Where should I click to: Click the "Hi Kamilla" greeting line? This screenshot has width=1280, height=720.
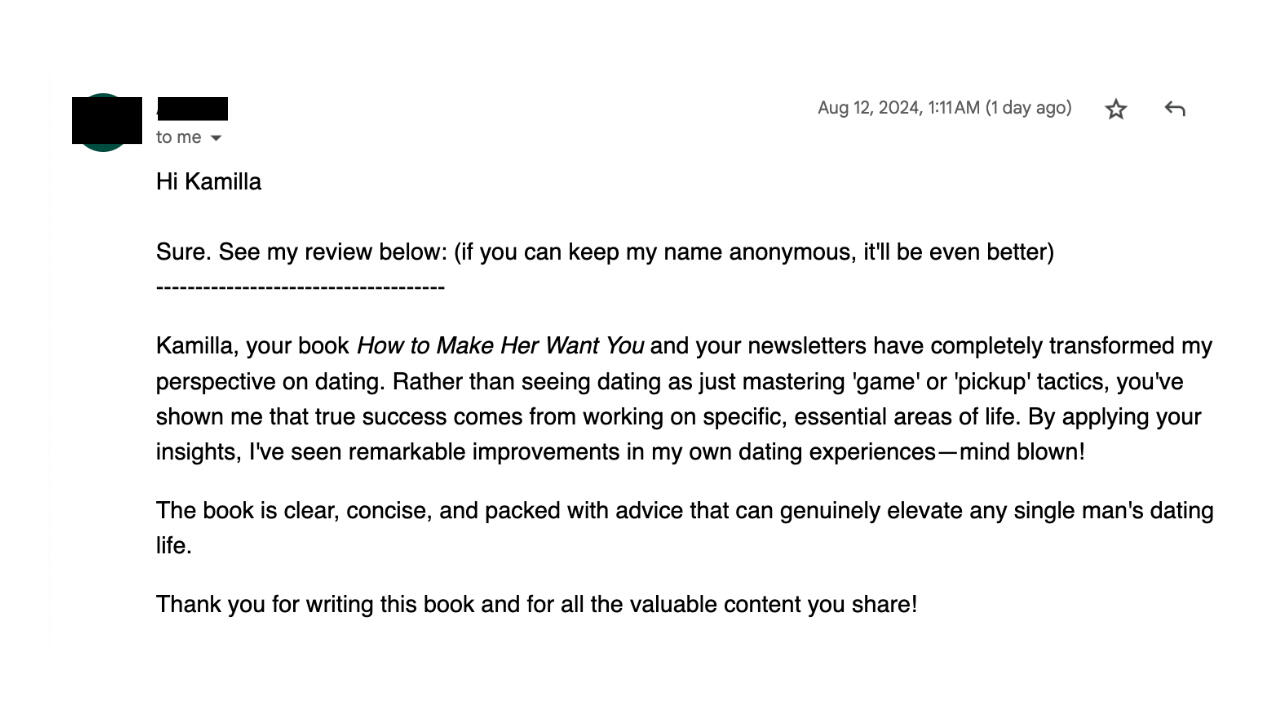208,182
